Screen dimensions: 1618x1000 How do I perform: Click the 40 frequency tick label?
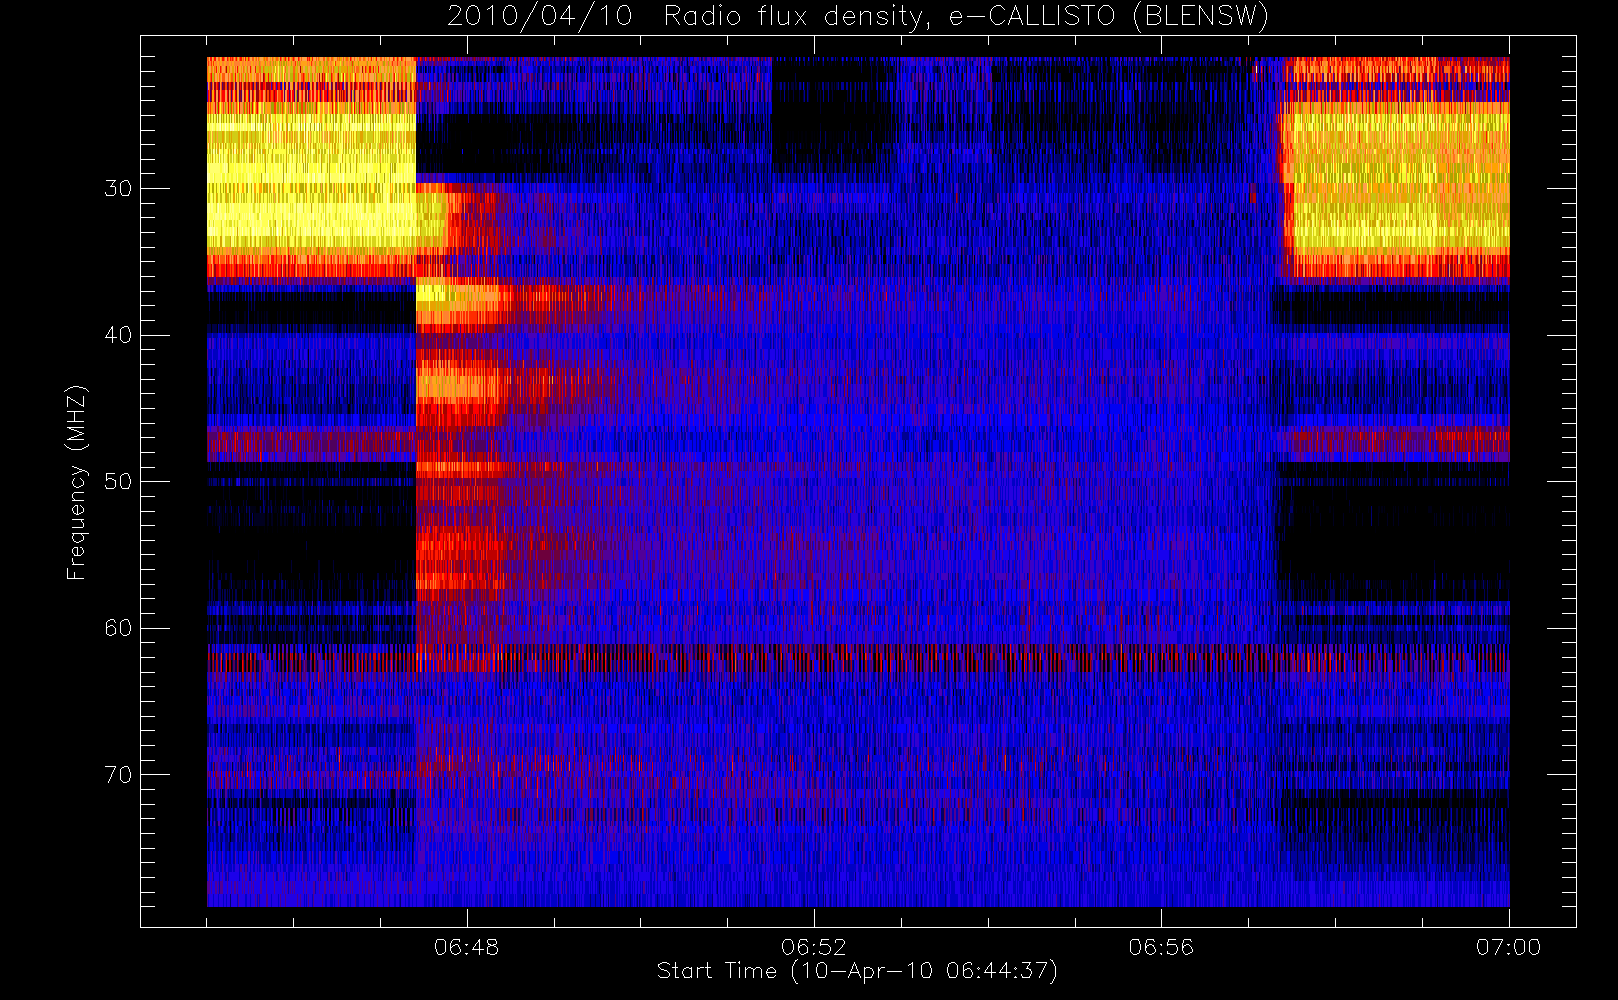coord(118,335)
